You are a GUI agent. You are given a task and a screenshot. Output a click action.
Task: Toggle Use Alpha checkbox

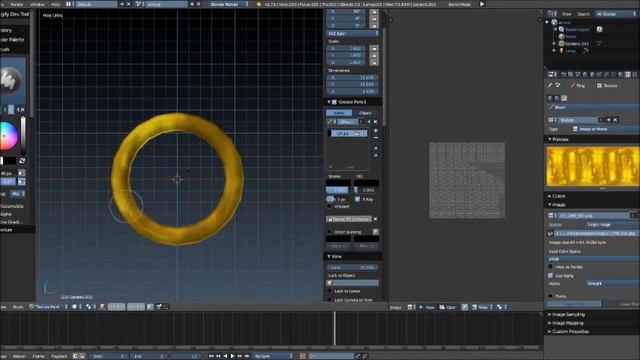click(550, 276)
